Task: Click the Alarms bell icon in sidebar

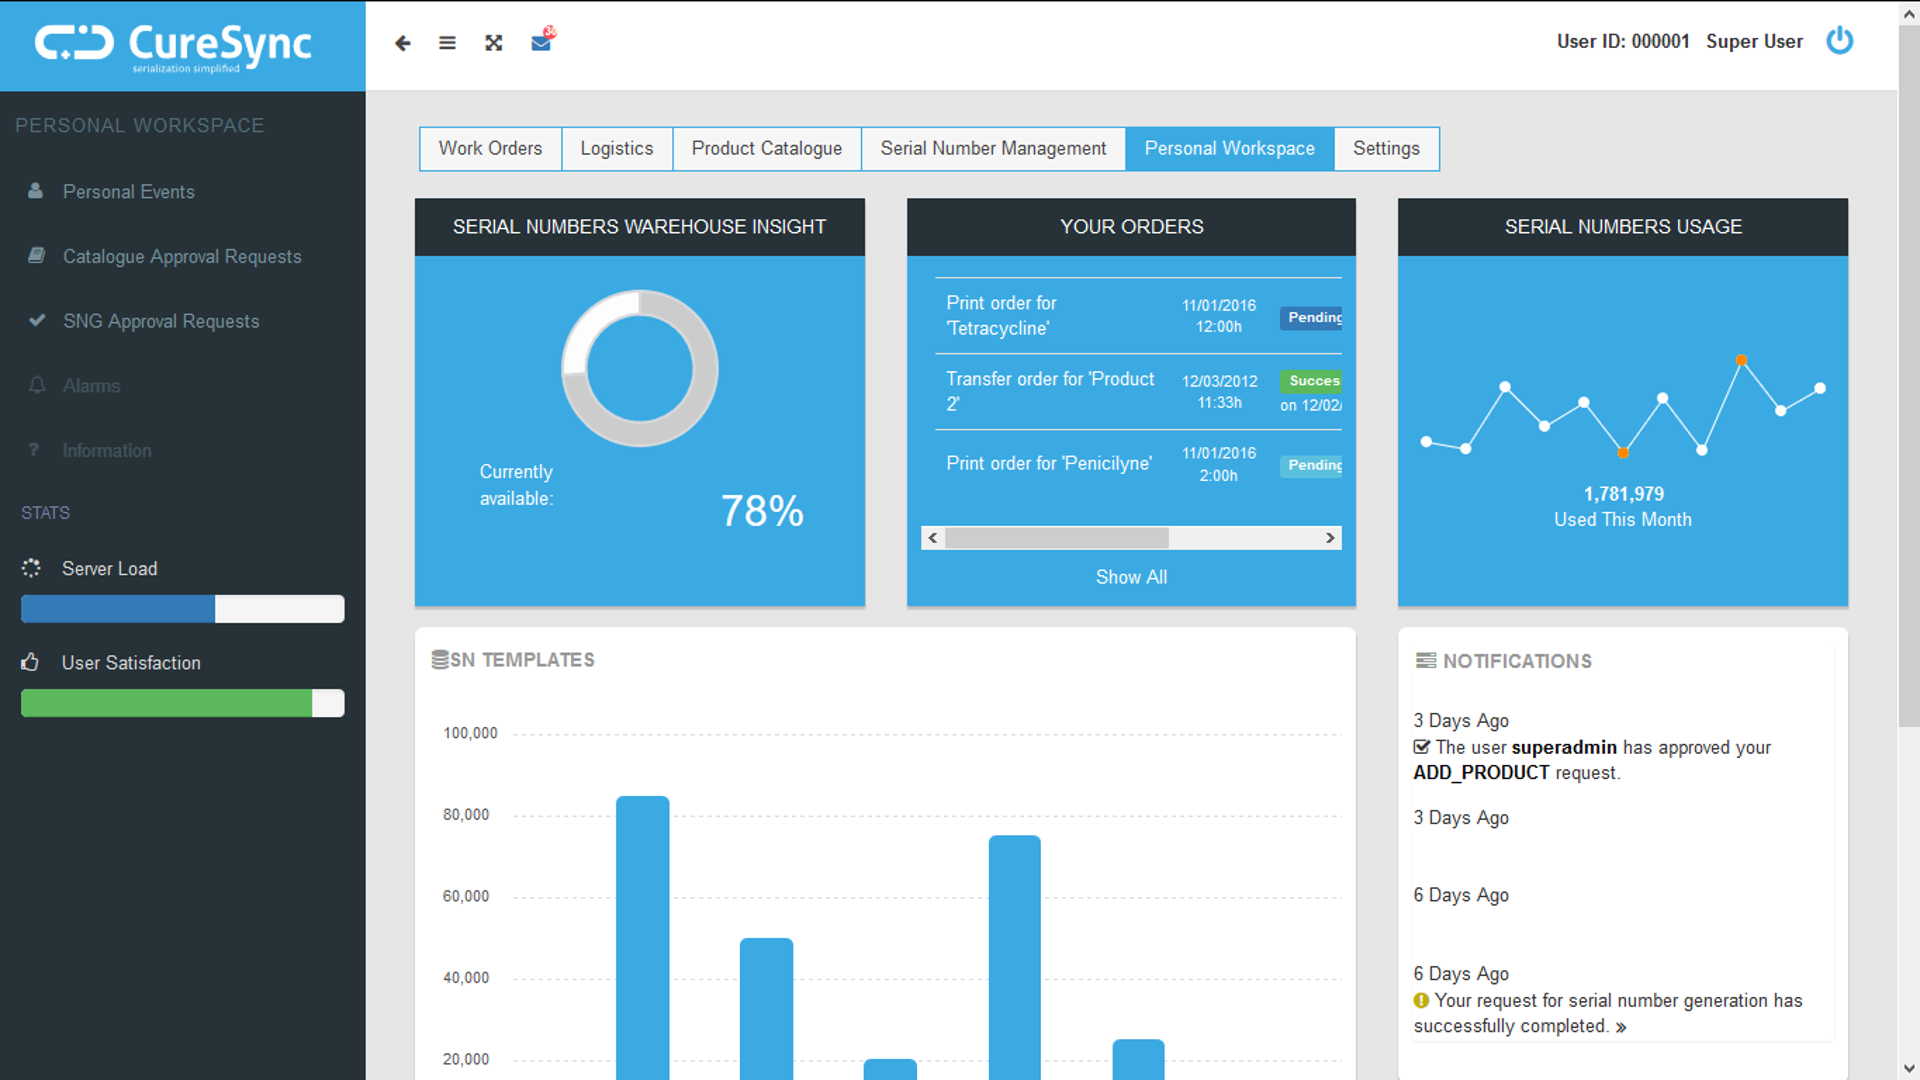Action: coord(37,385)
